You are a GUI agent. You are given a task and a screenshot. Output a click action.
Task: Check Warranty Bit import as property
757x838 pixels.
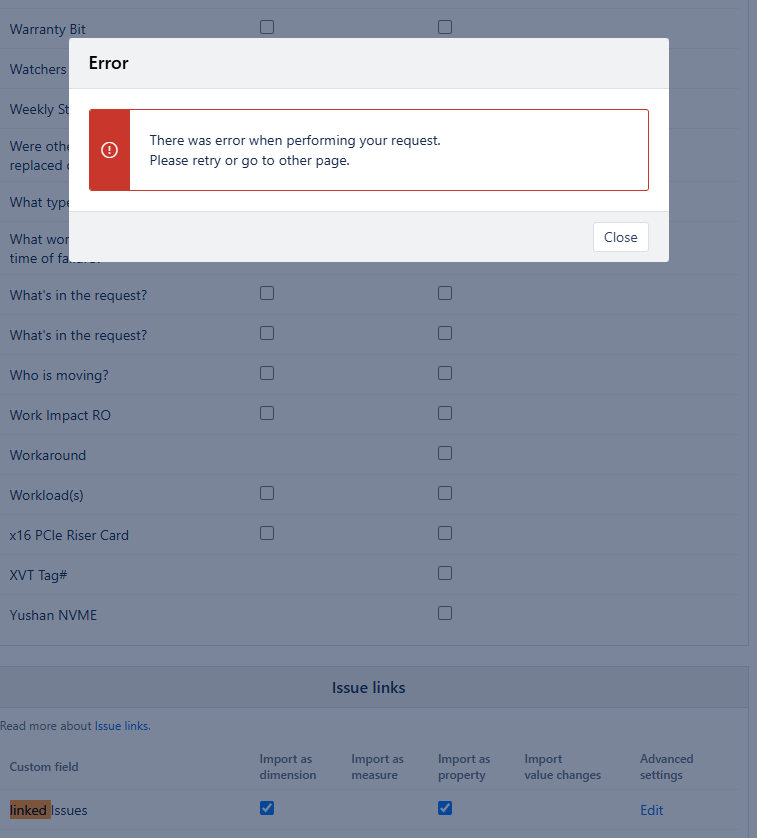pos(445,27)
